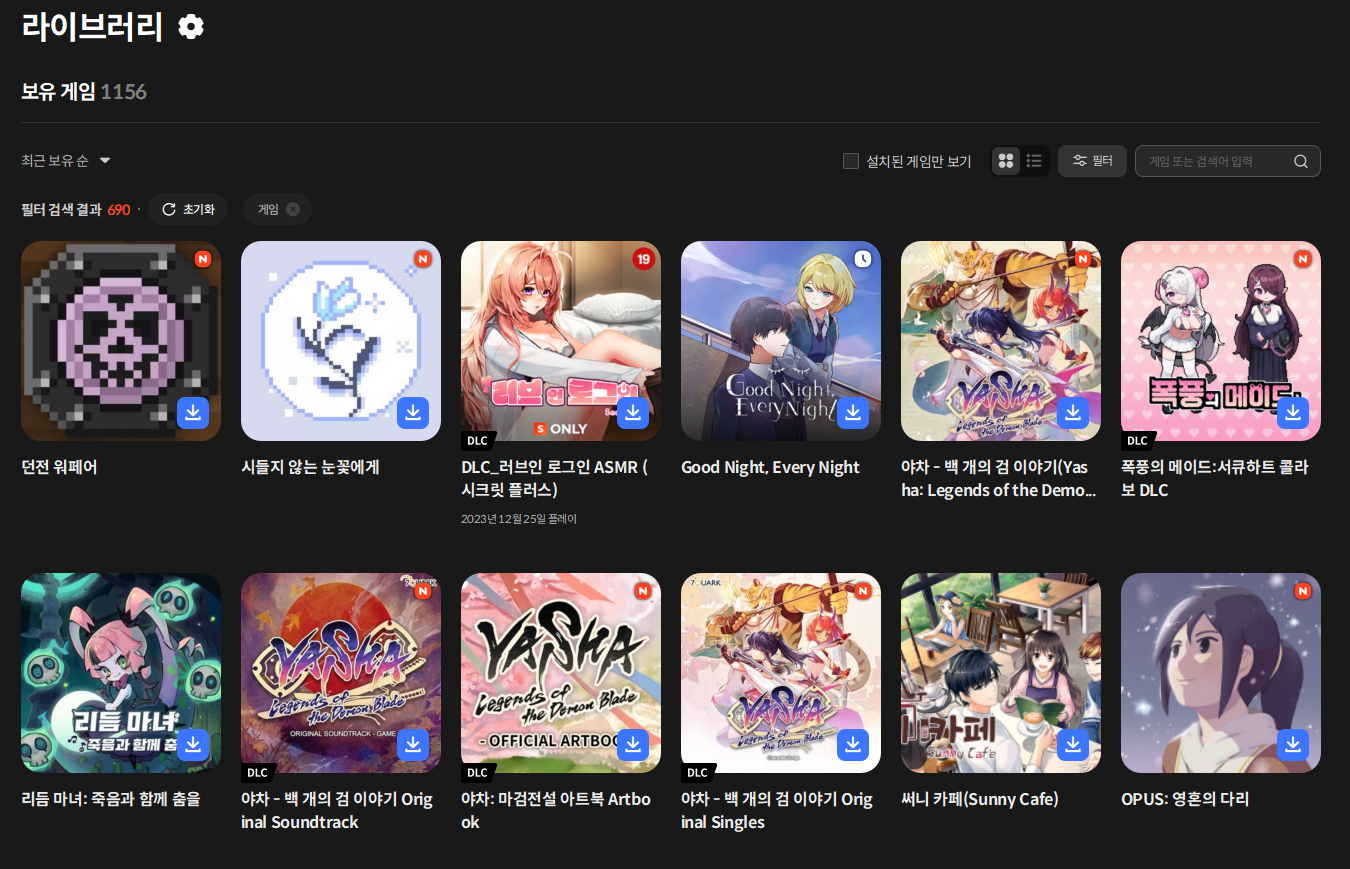Open the 필터 filter panel
Image resolution: width=1350 pixels, height=869 pixels.
pyautogui.click(x=1092, y=161)
